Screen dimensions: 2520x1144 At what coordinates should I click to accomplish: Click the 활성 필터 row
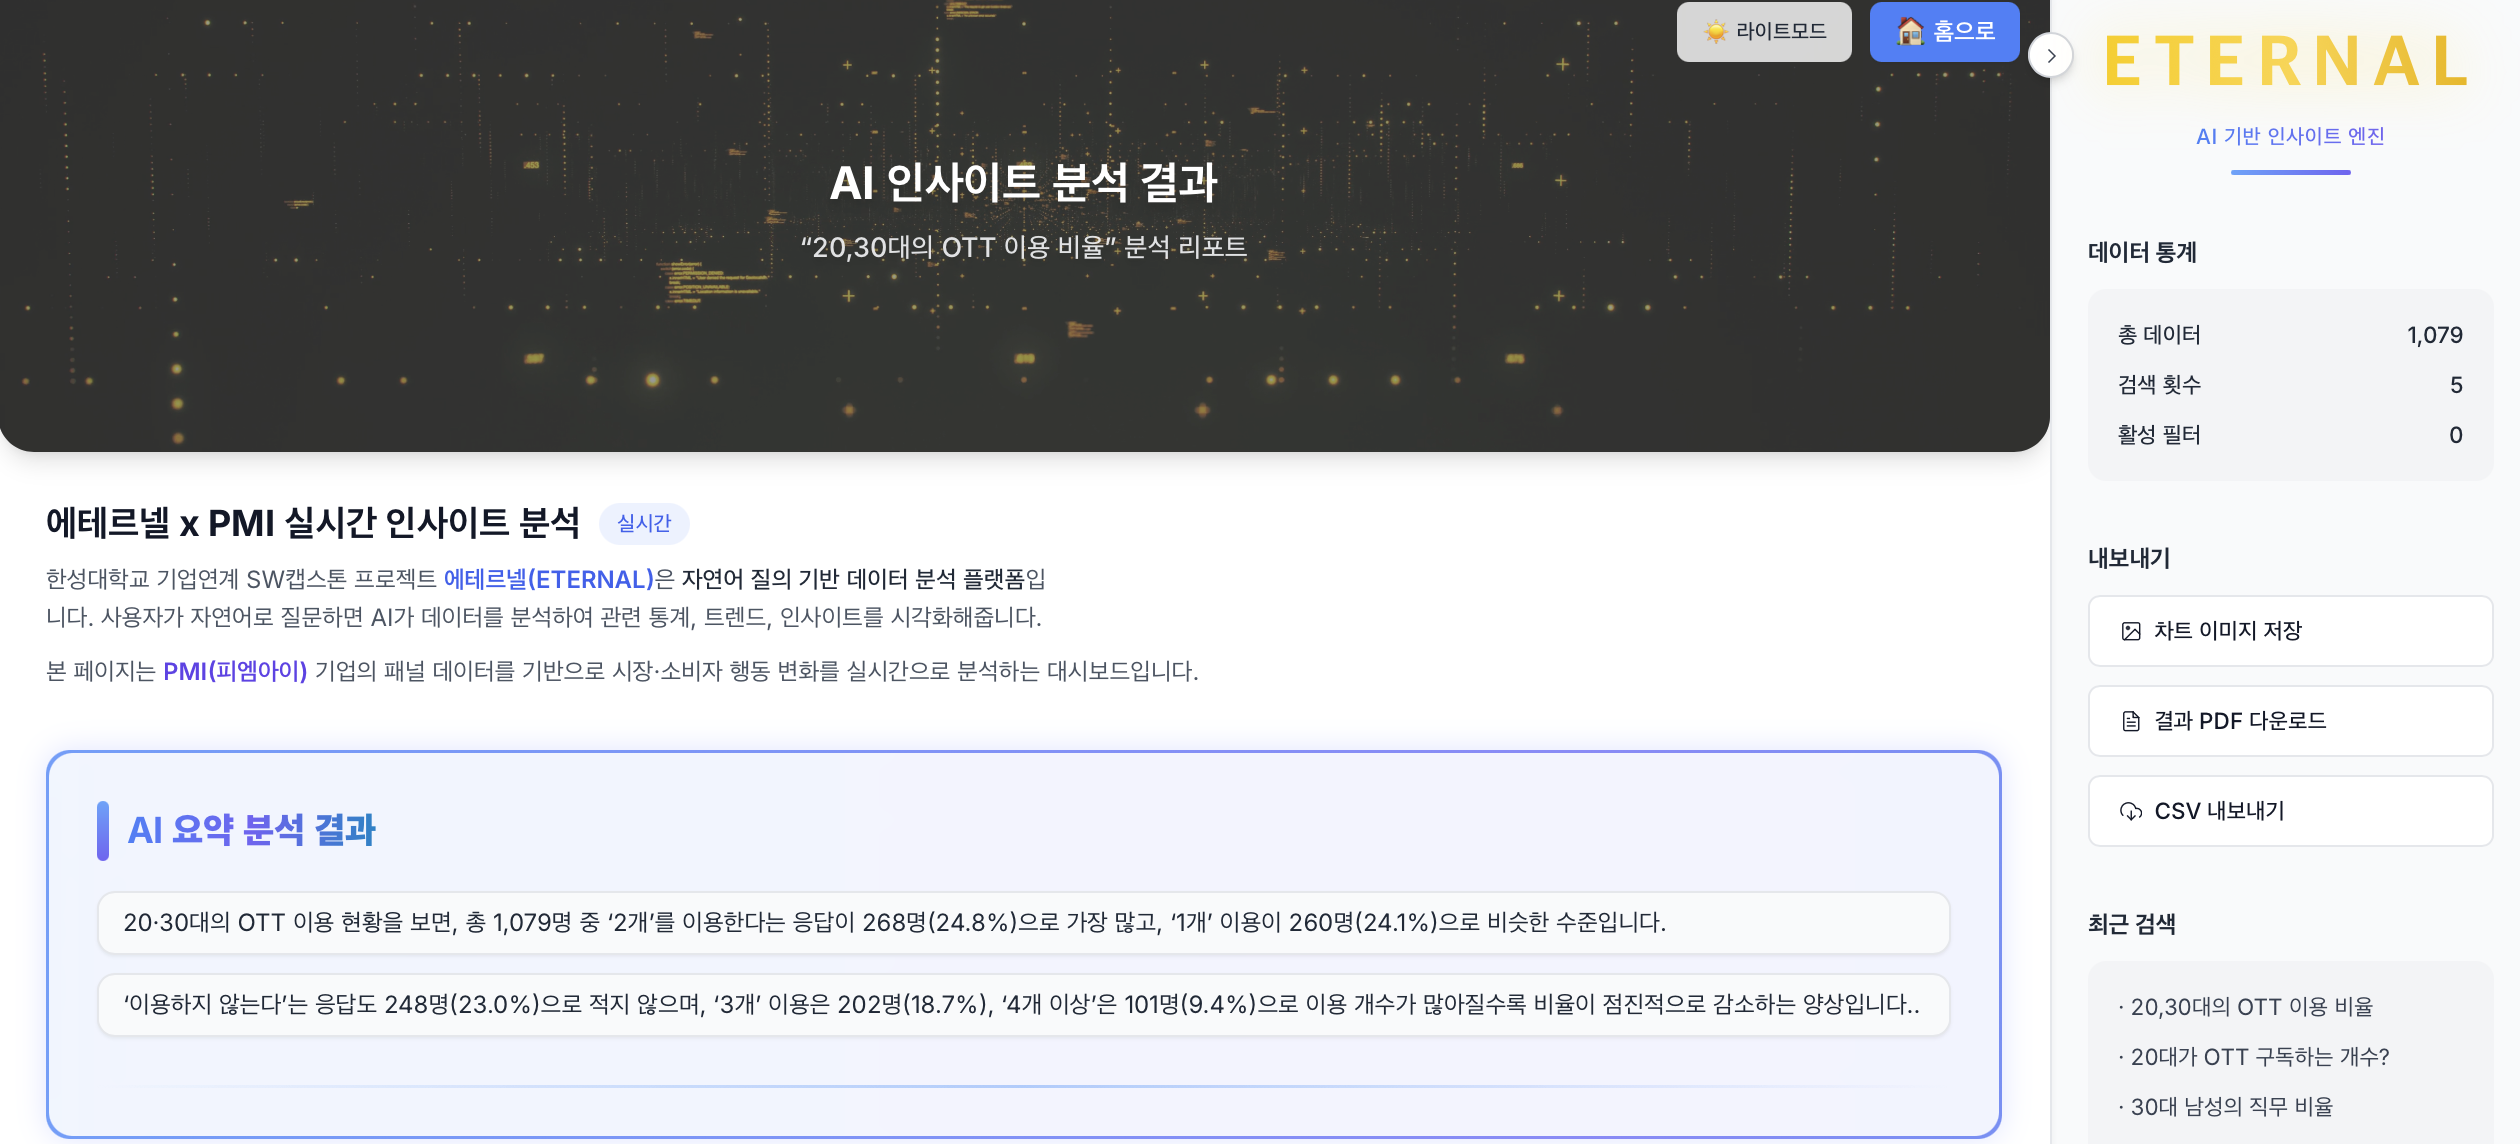pos(2290,435)
